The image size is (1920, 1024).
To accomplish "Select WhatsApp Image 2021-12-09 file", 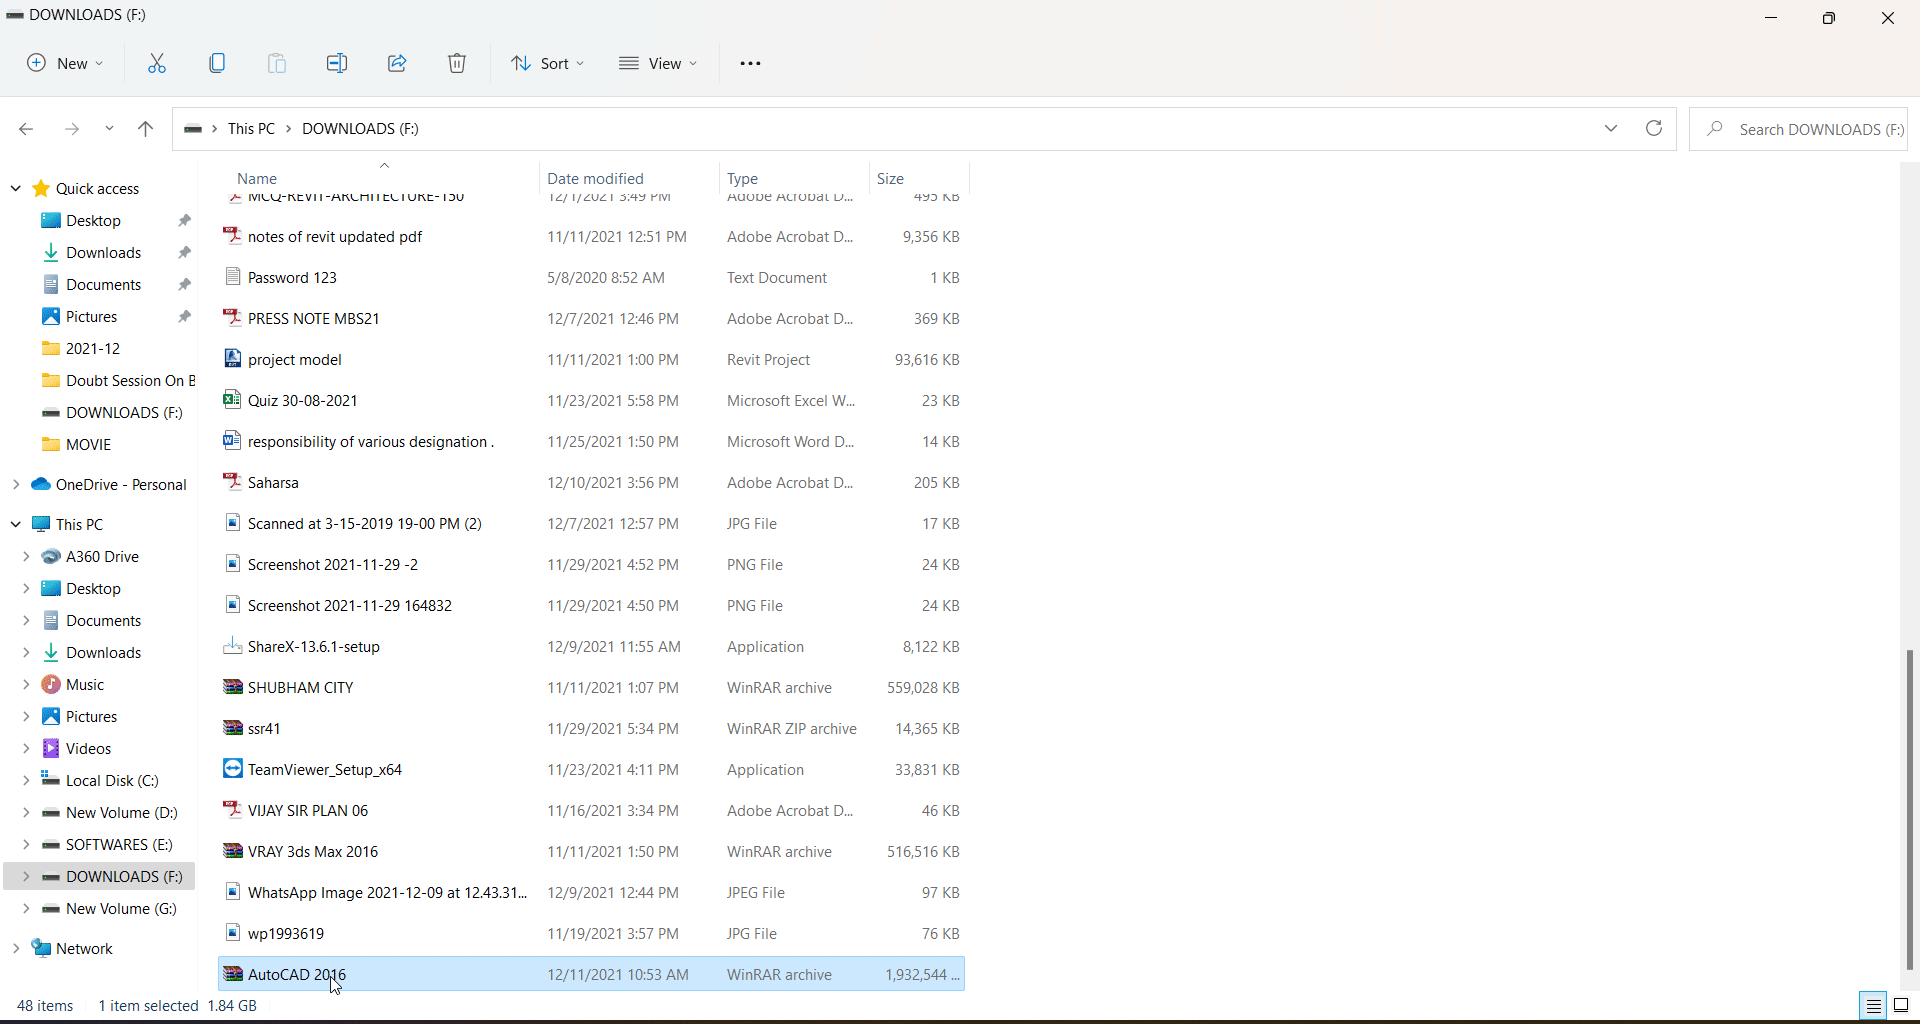I will 387,892.
